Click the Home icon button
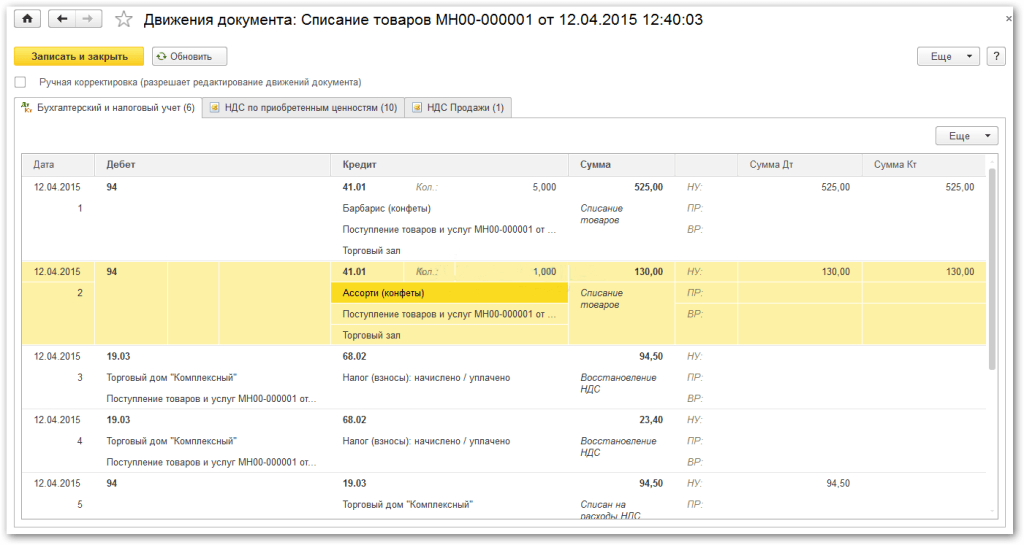 [x=26, y=19]
